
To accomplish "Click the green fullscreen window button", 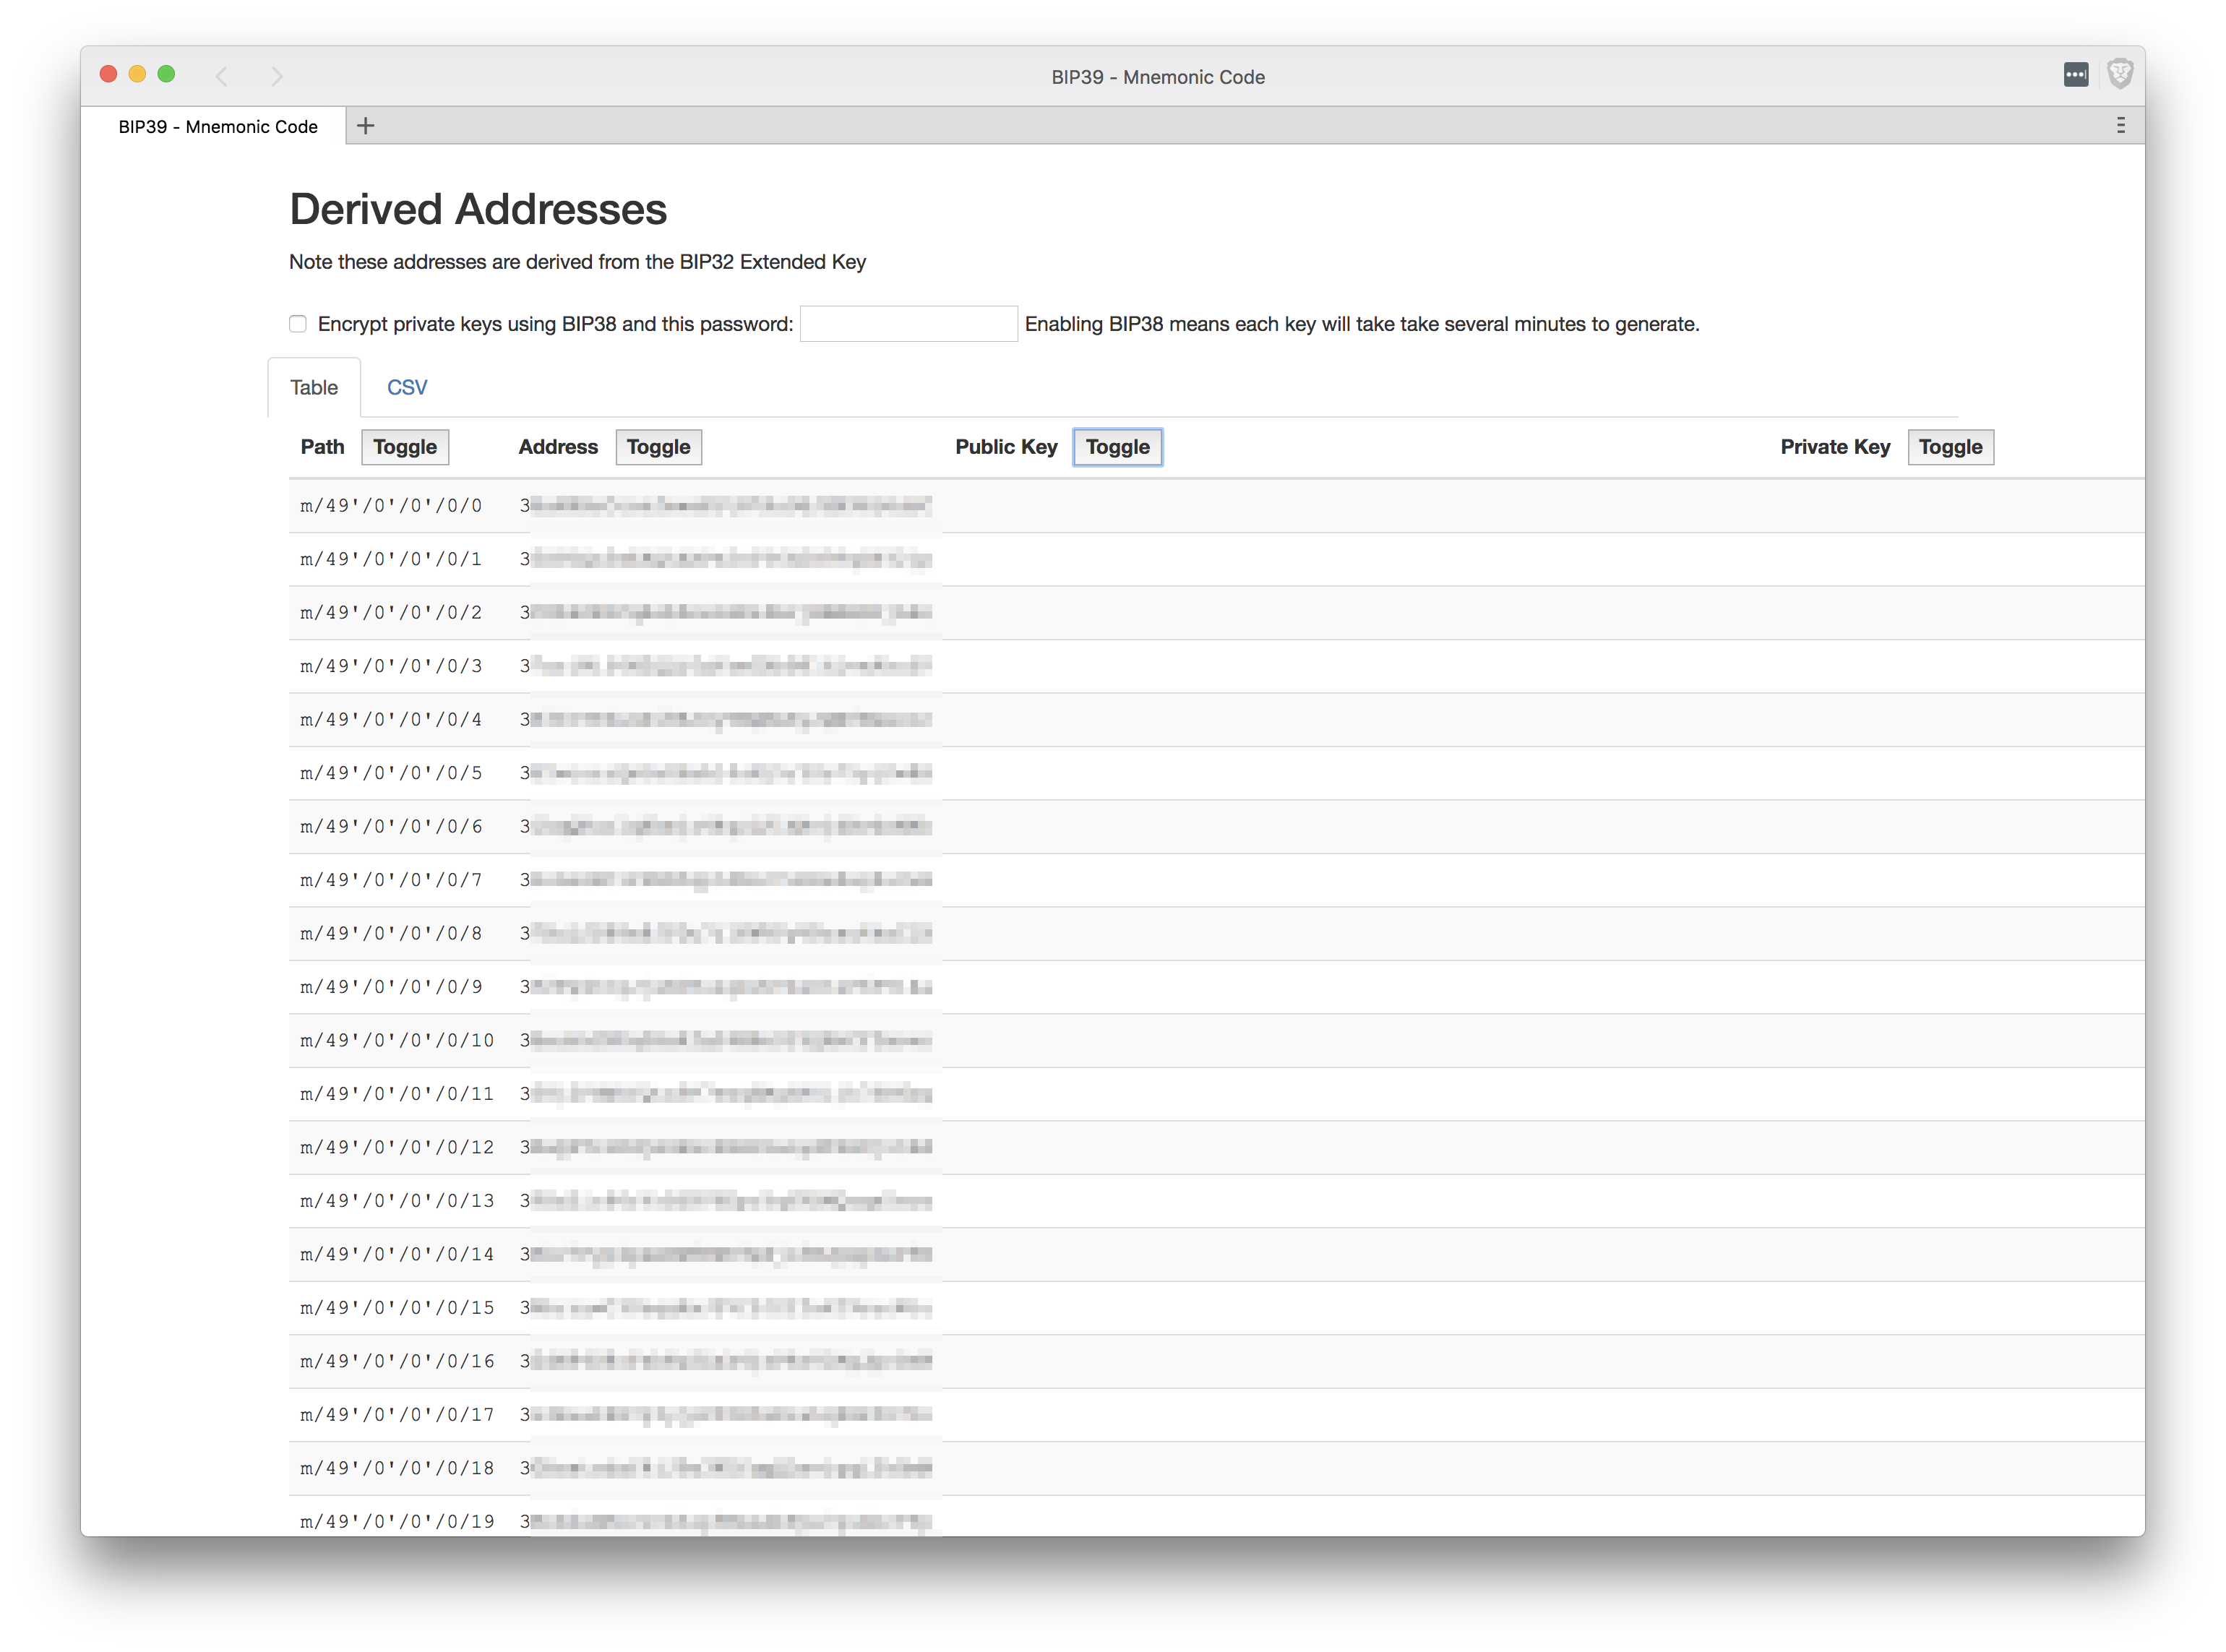I will (x=166, y=74).
